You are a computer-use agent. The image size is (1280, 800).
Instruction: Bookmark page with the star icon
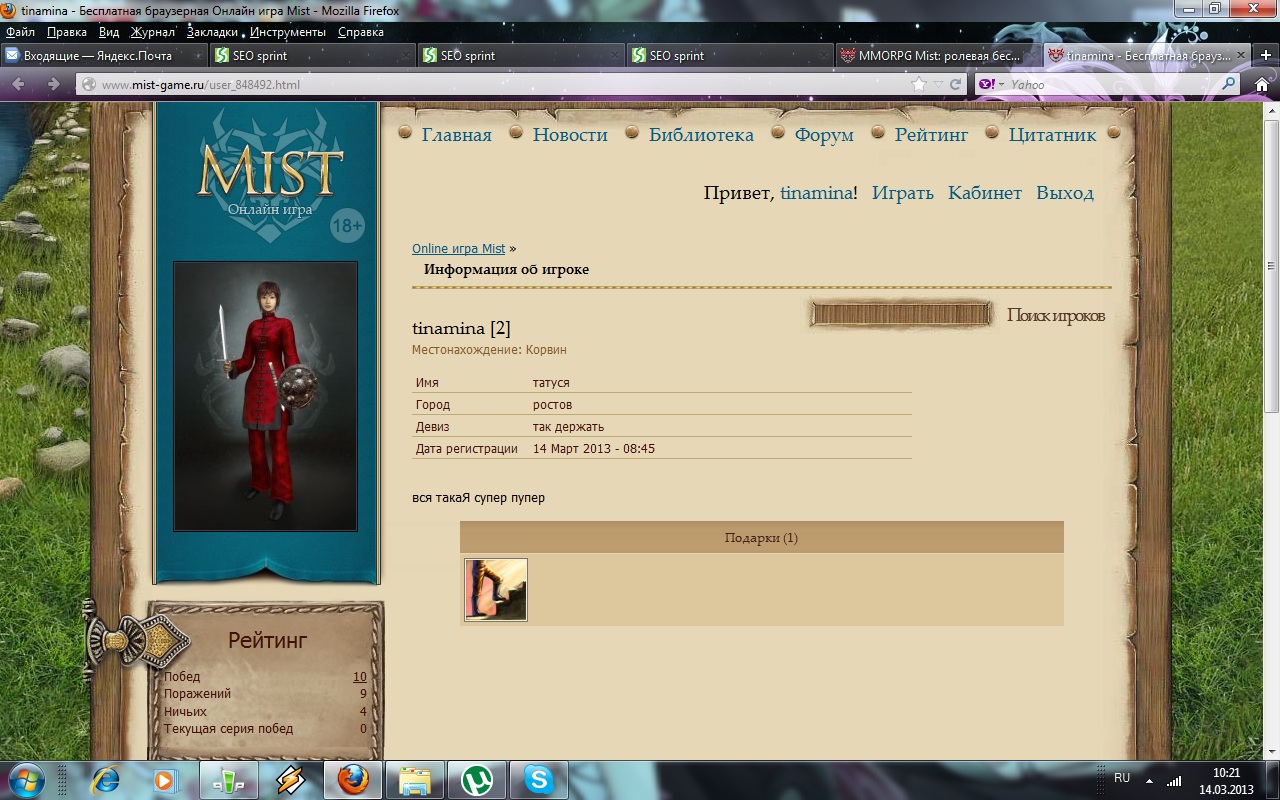click(919, 85)
